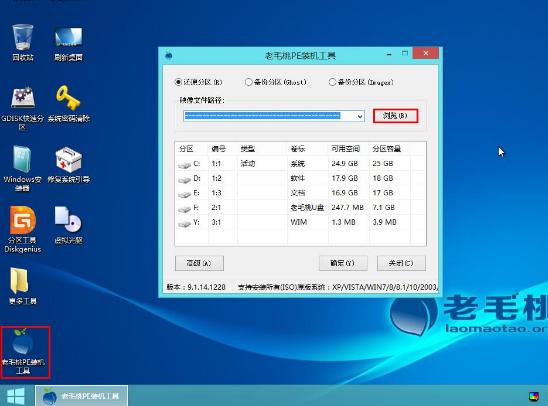Select the '24.9 GB' free space cell
Image resolution: width=548 pixels, height=406 pixels.
click(x=345, y=164)
